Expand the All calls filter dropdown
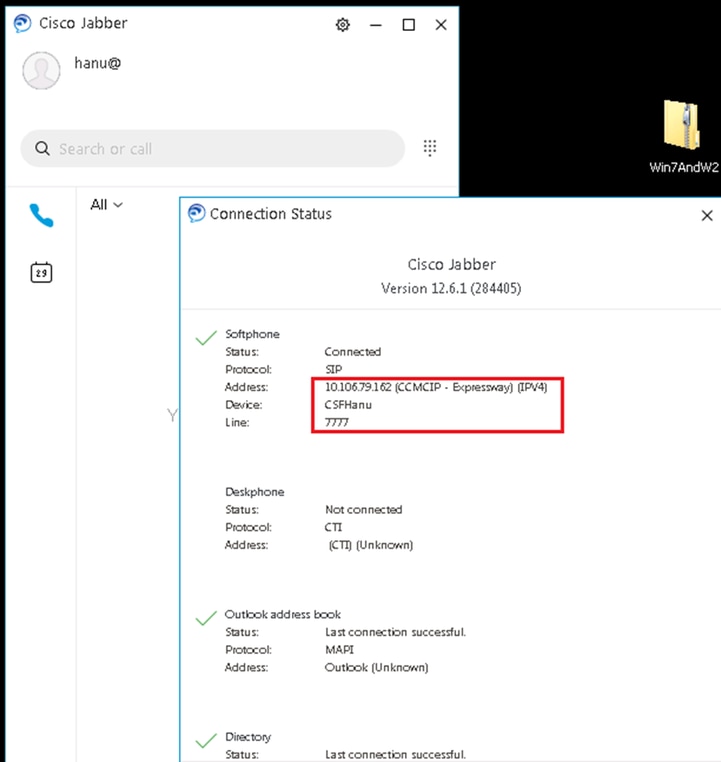This screenshot has height=762, width=721. pyautogui.click(x=106, y=205)
